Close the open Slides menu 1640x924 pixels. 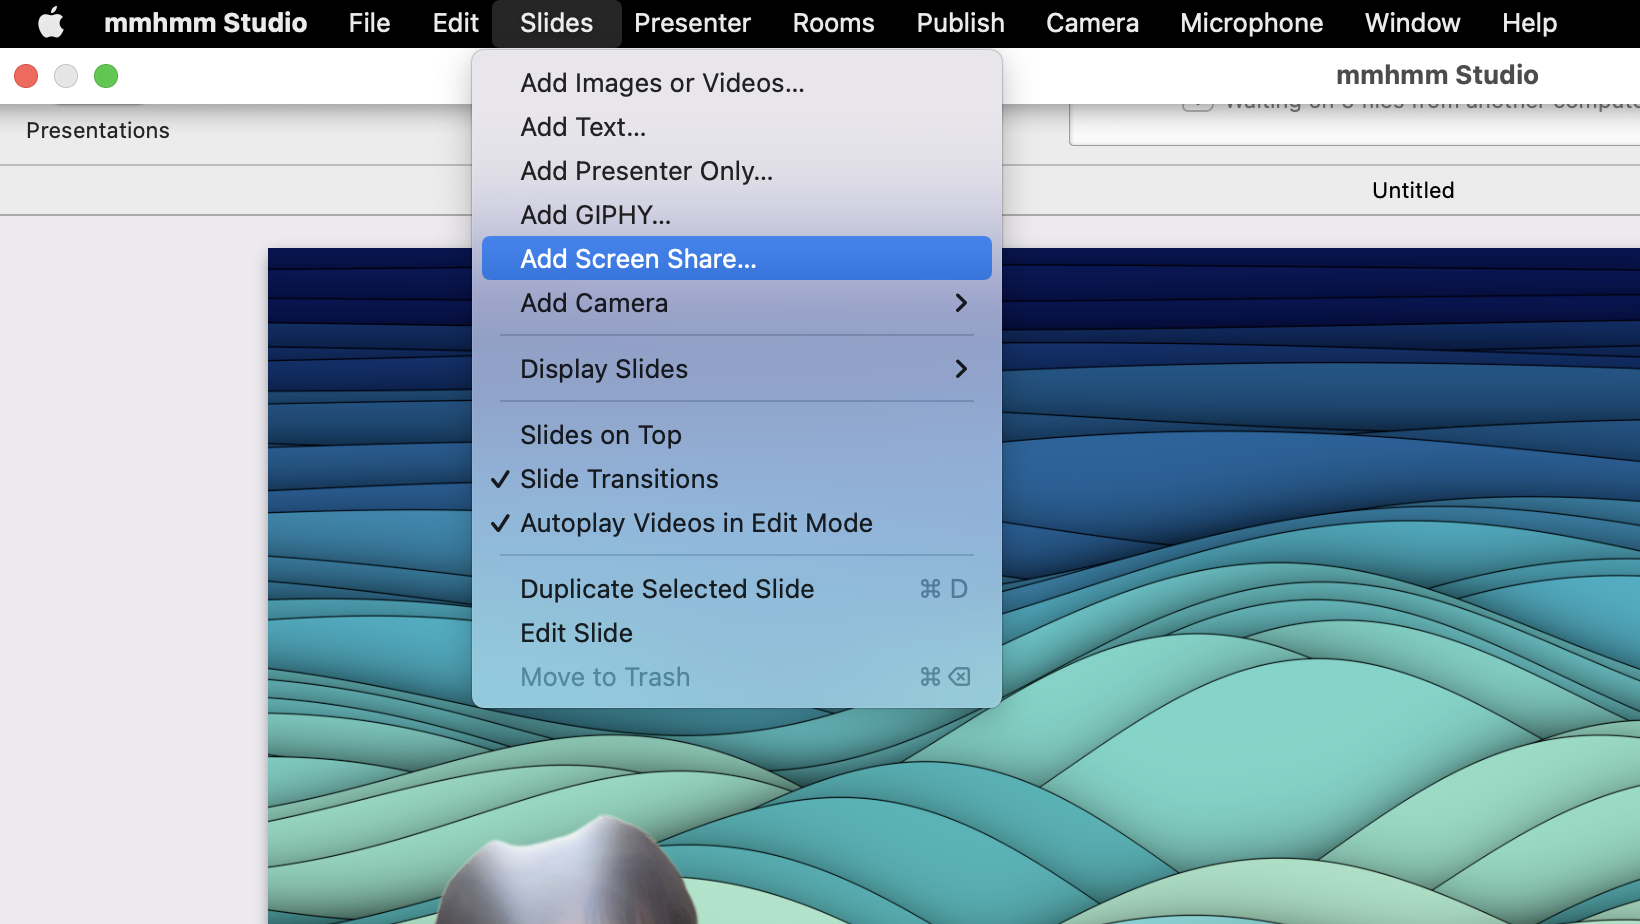556,23
